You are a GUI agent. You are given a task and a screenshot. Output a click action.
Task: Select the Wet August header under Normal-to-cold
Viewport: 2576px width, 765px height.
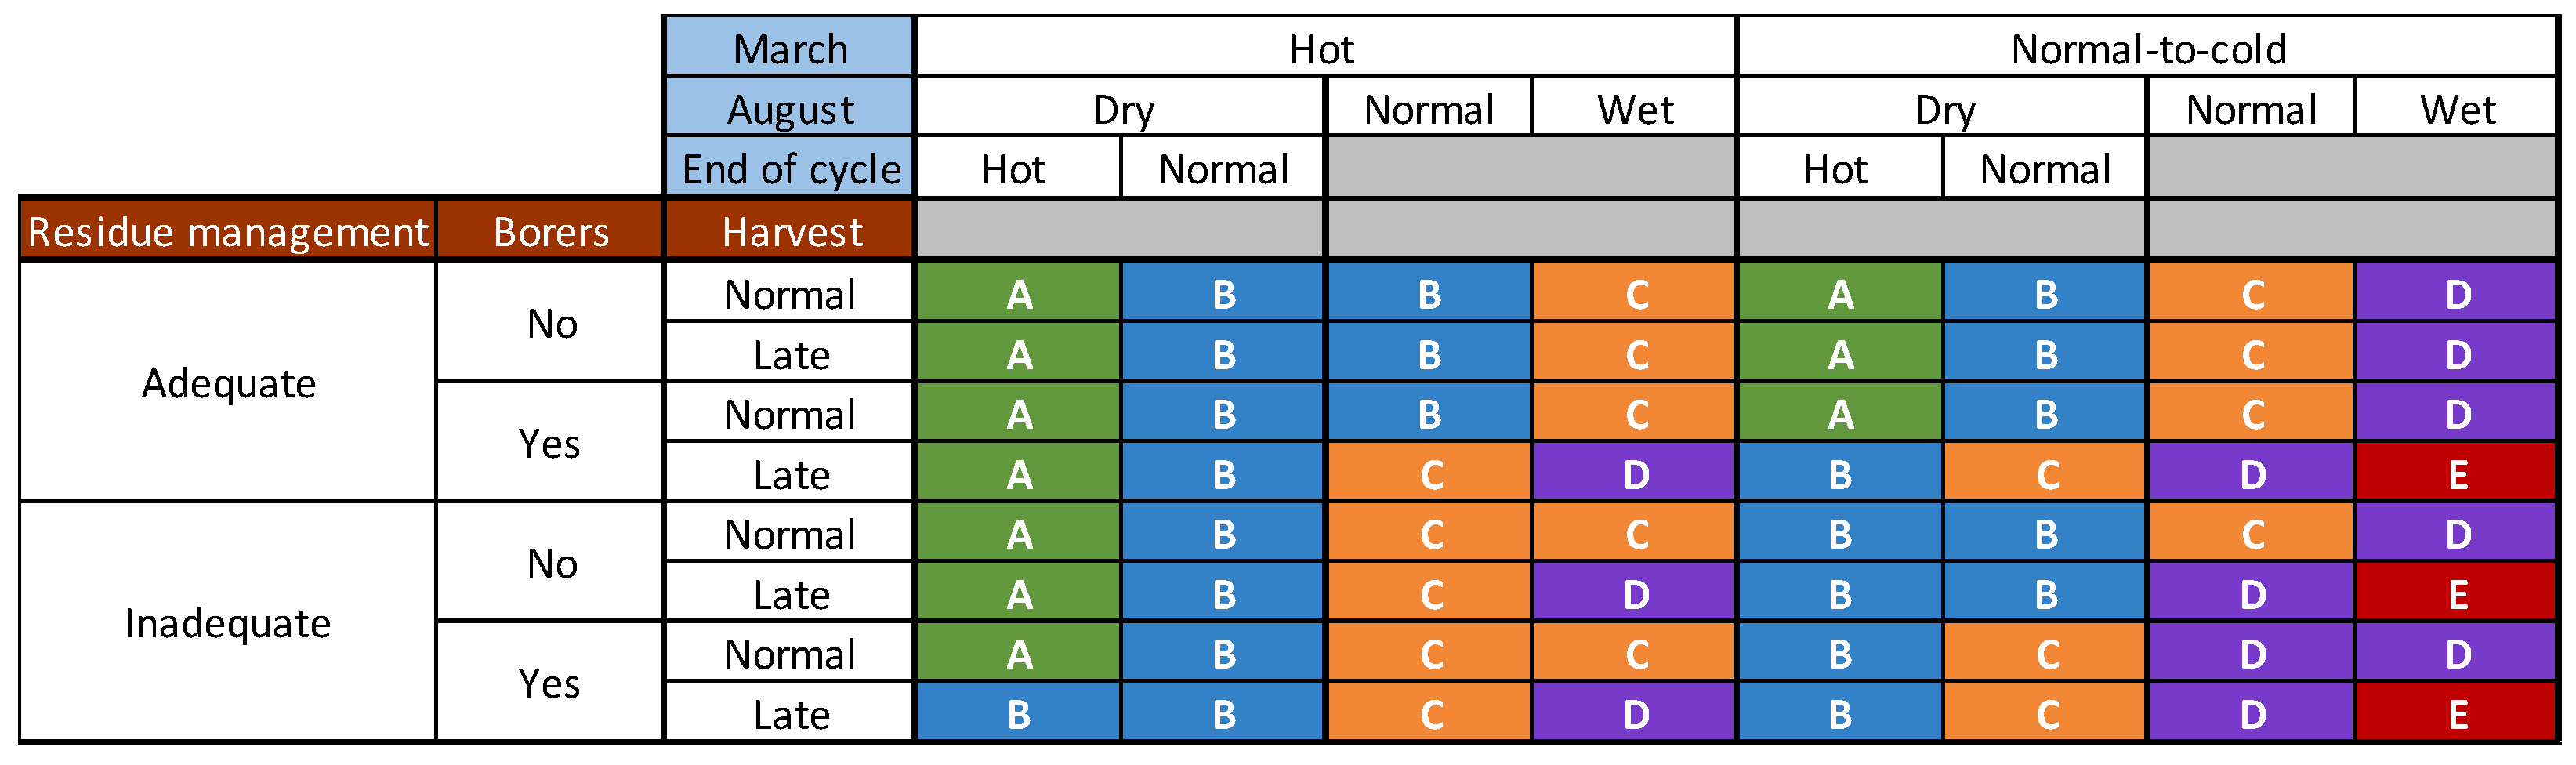(x=2456, y=108)
